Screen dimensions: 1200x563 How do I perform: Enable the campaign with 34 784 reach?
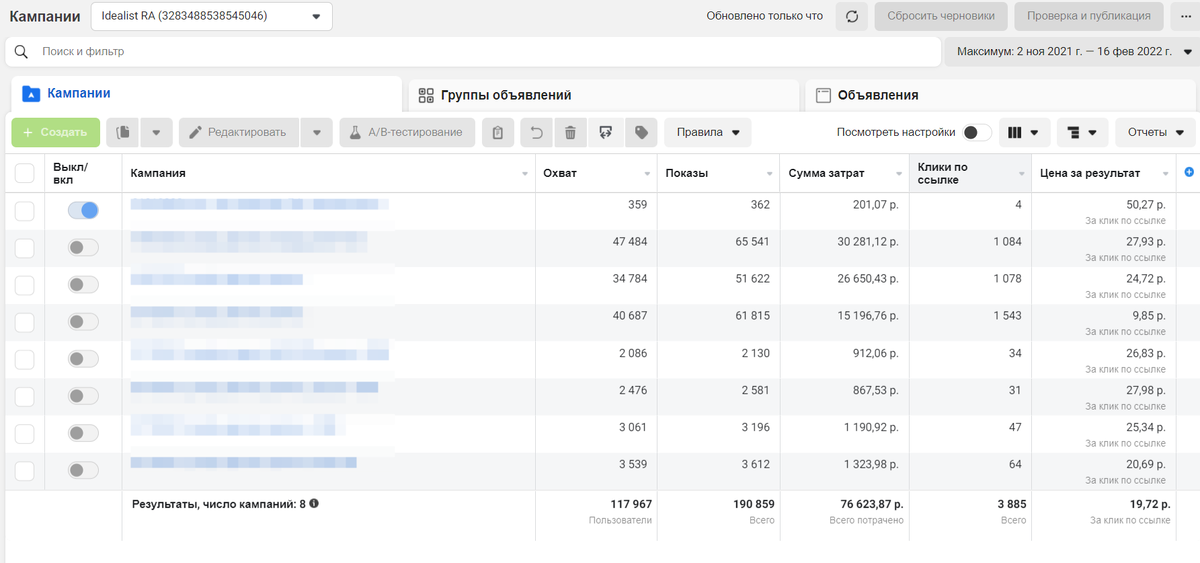point(83,285)
